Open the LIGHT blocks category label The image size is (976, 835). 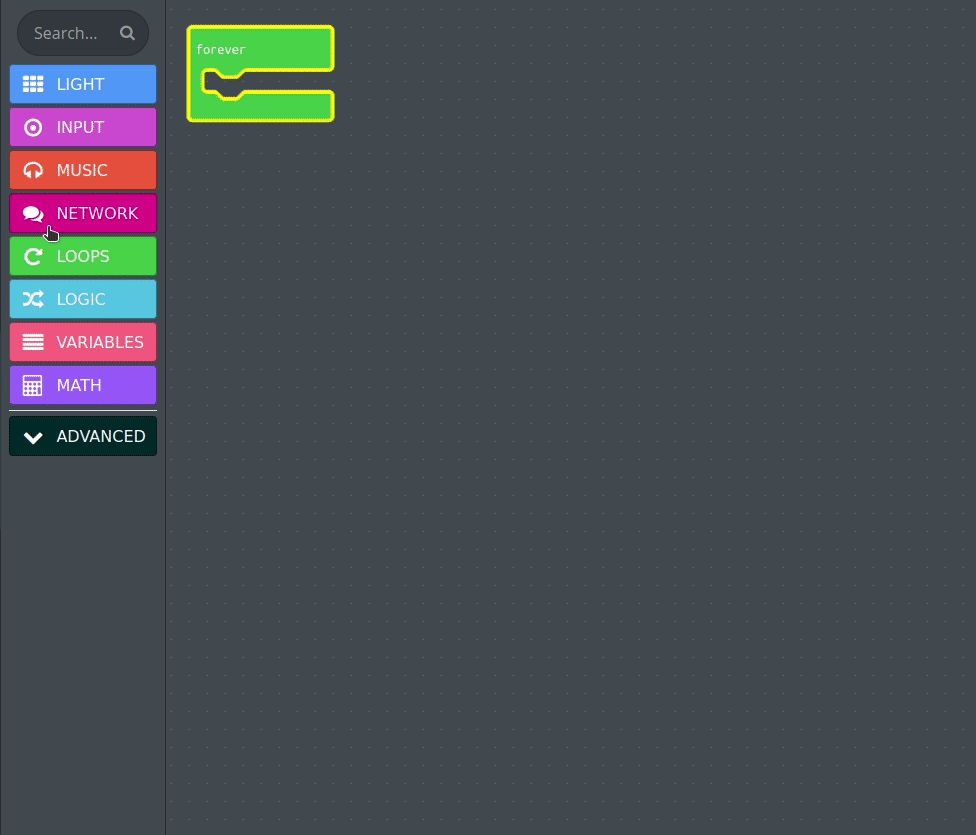point(80,85)
